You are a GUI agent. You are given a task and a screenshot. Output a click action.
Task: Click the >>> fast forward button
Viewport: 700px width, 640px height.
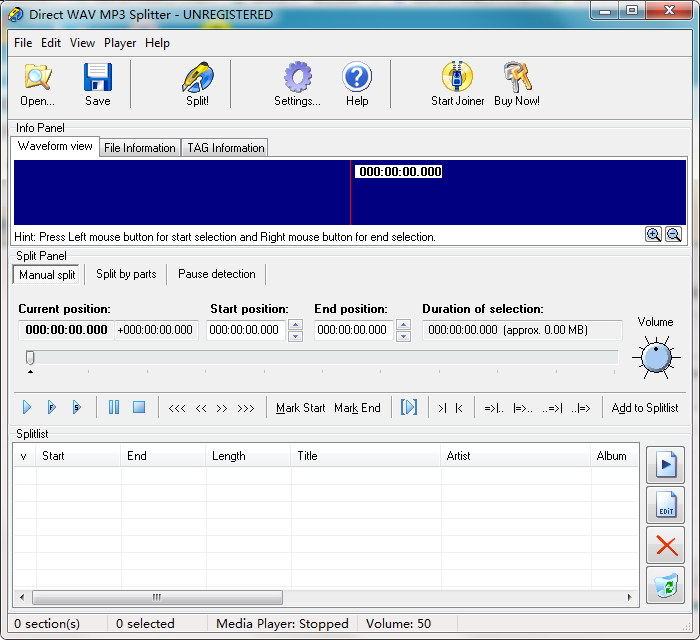tap(246, 408)
